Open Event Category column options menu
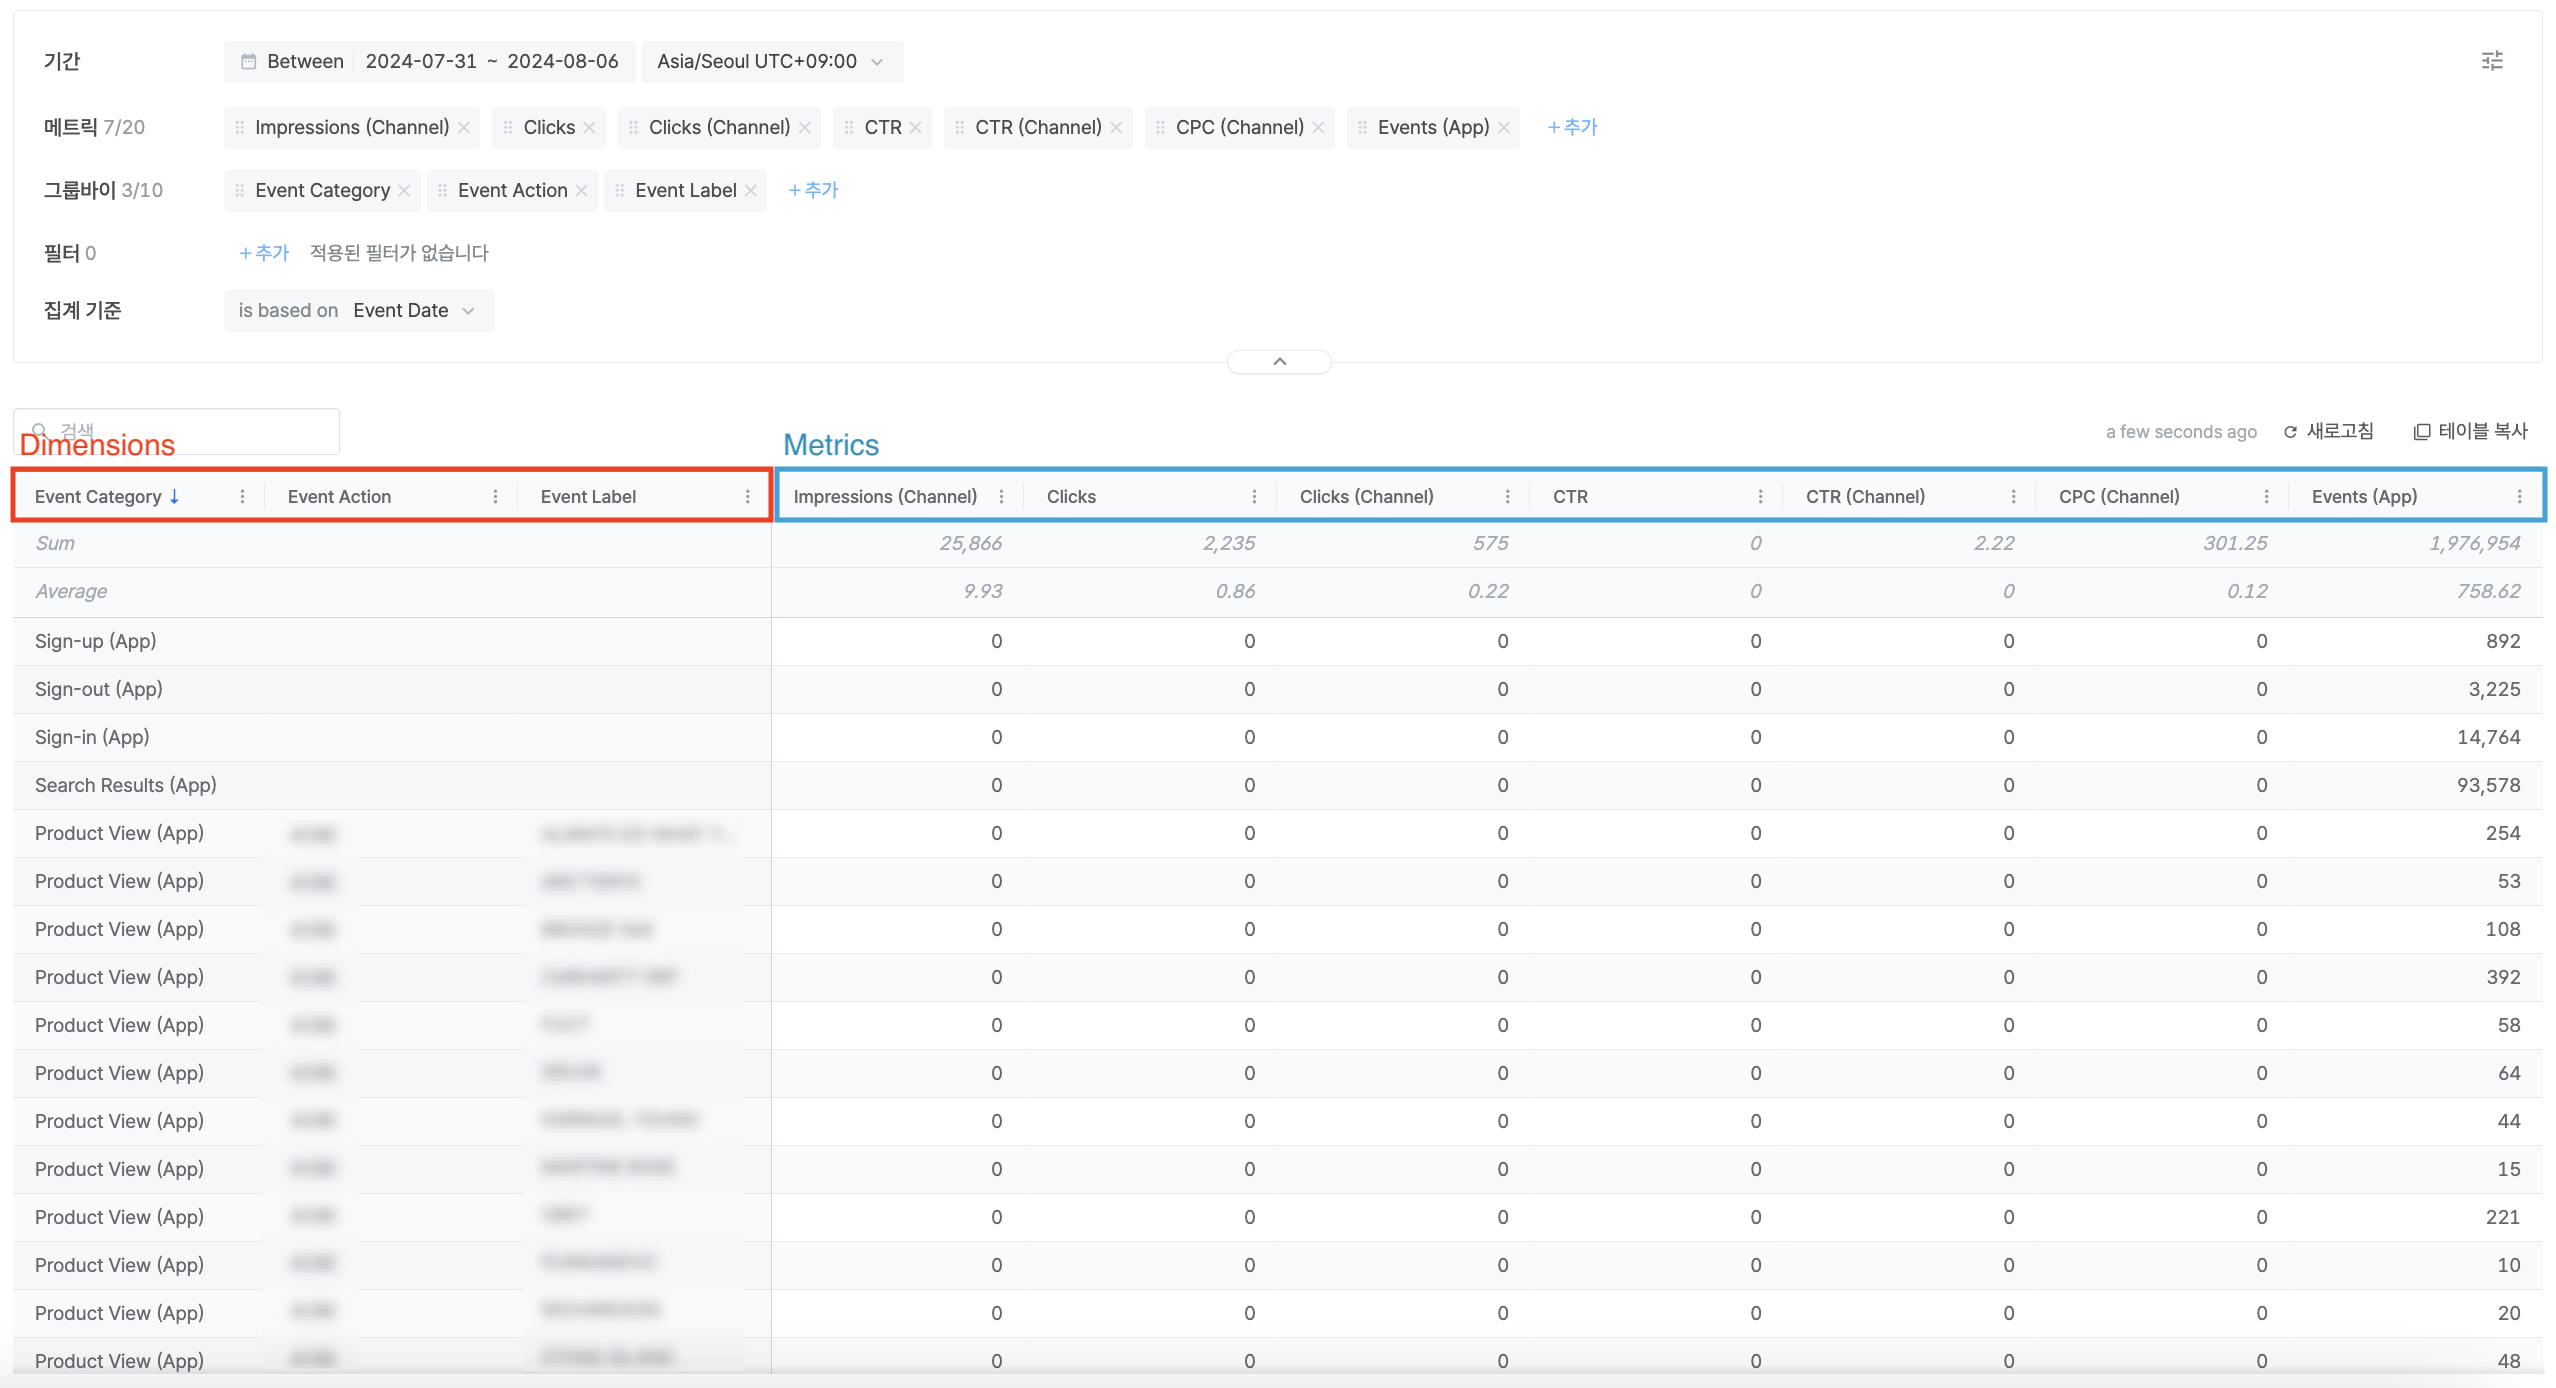2556x1388 pixels. 242,497
